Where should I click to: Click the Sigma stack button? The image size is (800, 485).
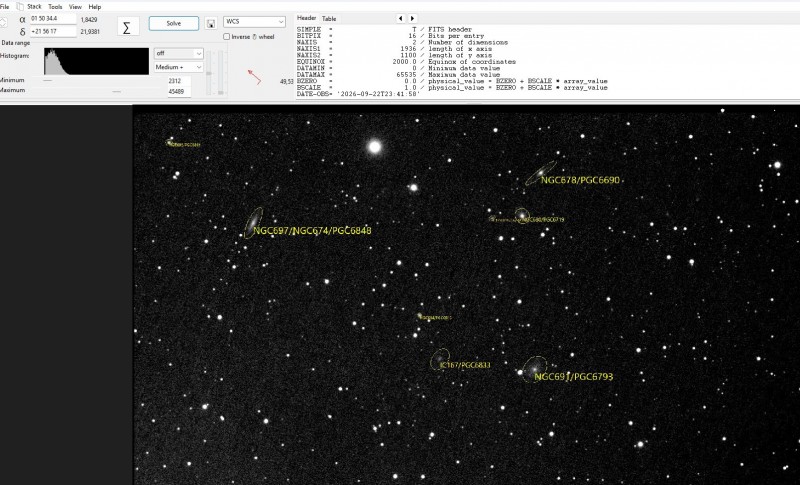(128, 27)
